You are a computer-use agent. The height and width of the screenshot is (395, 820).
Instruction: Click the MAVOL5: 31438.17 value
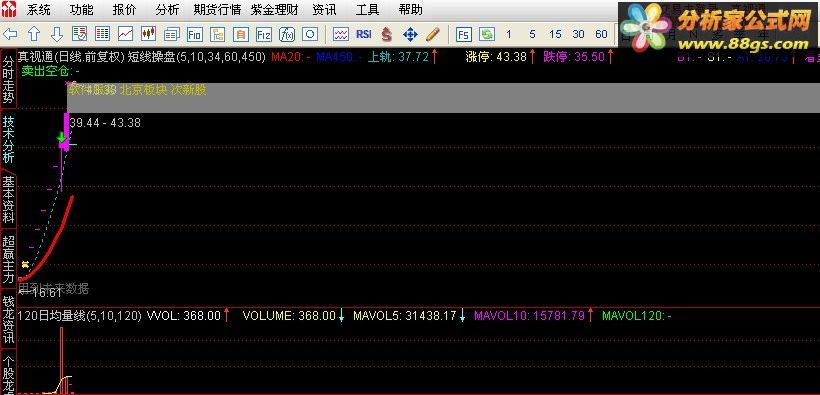click(x=405, y=315)
